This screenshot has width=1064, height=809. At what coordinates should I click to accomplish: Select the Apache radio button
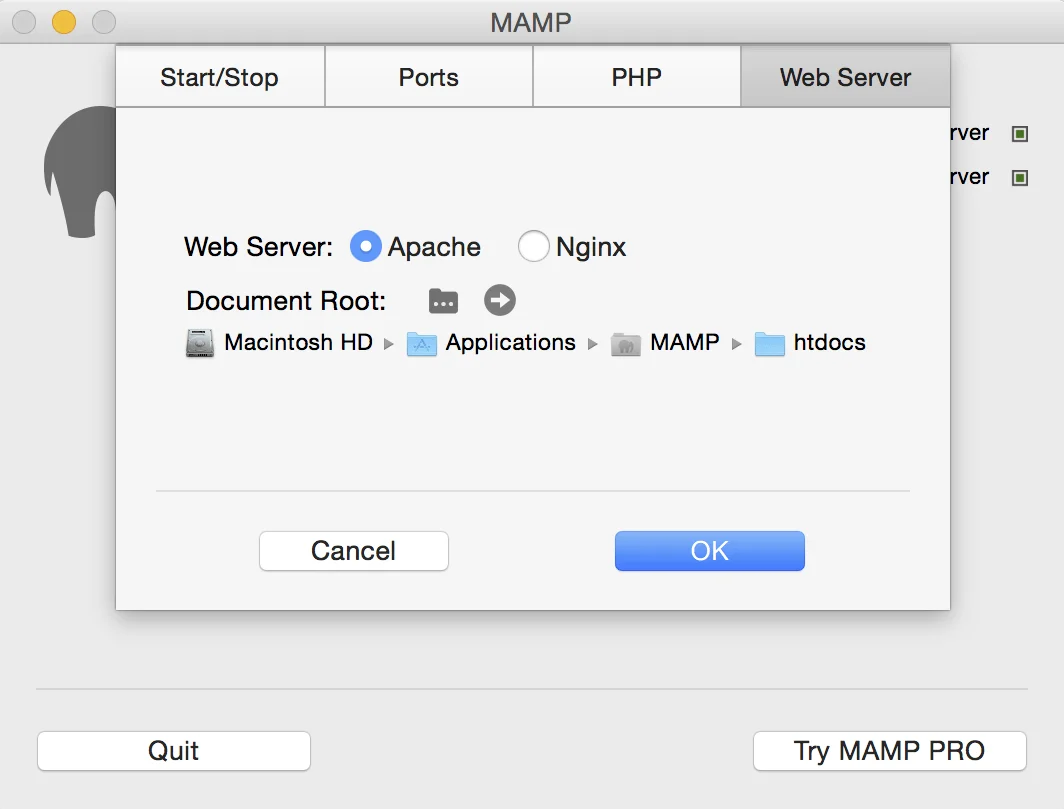(366, 246)
